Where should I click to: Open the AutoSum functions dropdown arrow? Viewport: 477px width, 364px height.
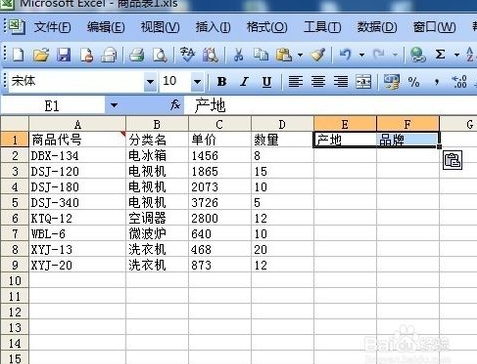pos(457,55)
